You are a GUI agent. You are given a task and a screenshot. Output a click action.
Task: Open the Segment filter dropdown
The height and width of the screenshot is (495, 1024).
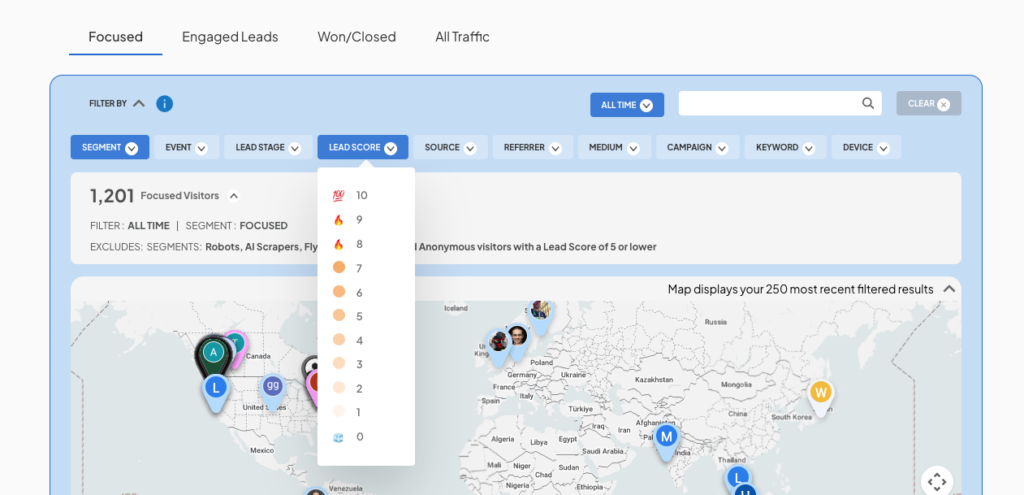pyautogui.click(x=110, y=148)
